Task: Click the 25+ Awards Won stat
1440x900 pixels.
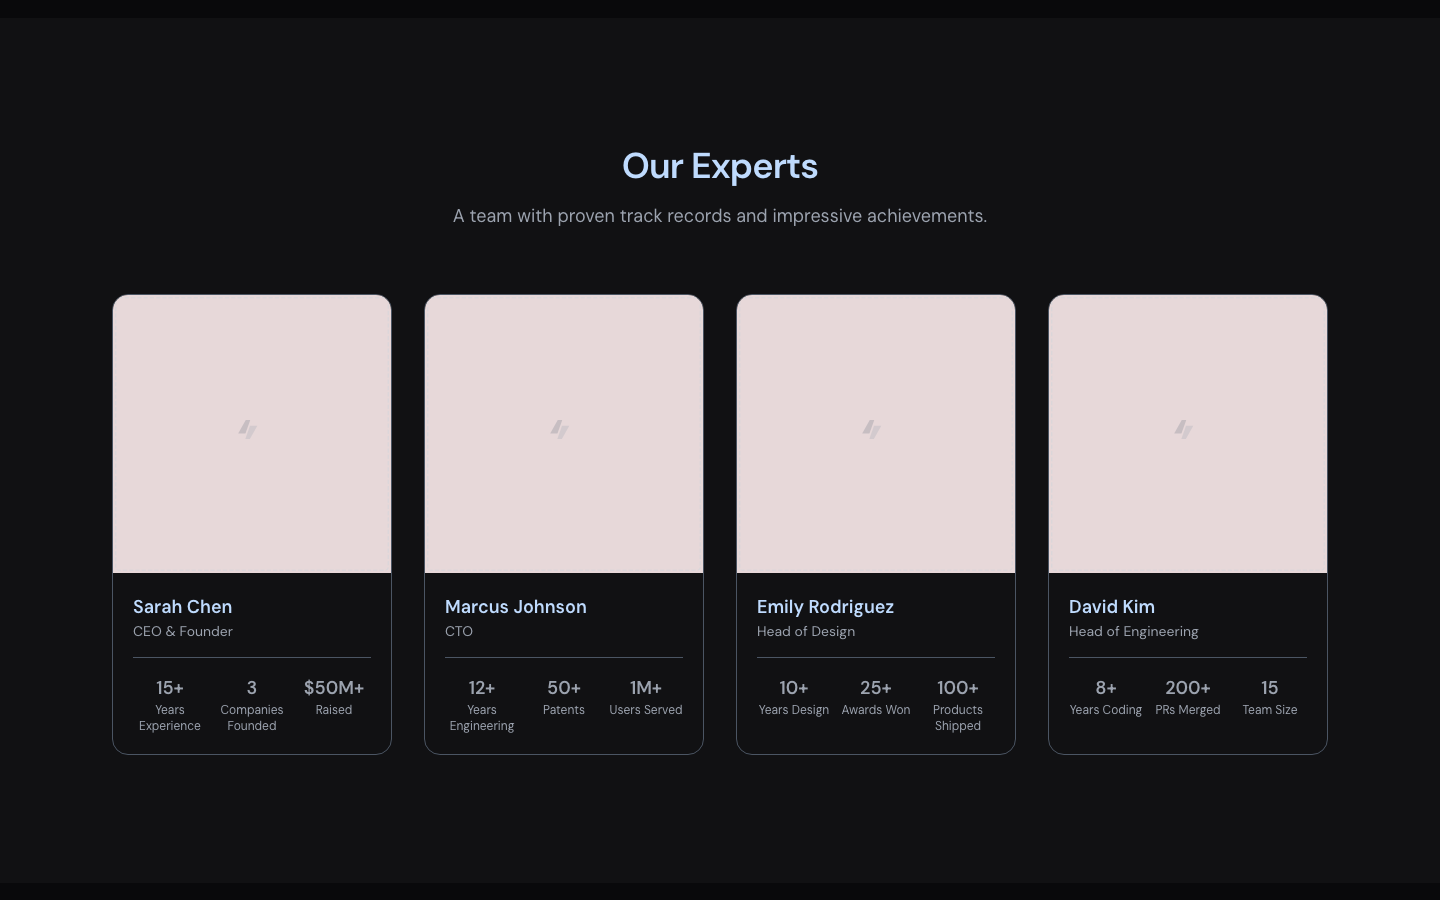Action: 876,697
